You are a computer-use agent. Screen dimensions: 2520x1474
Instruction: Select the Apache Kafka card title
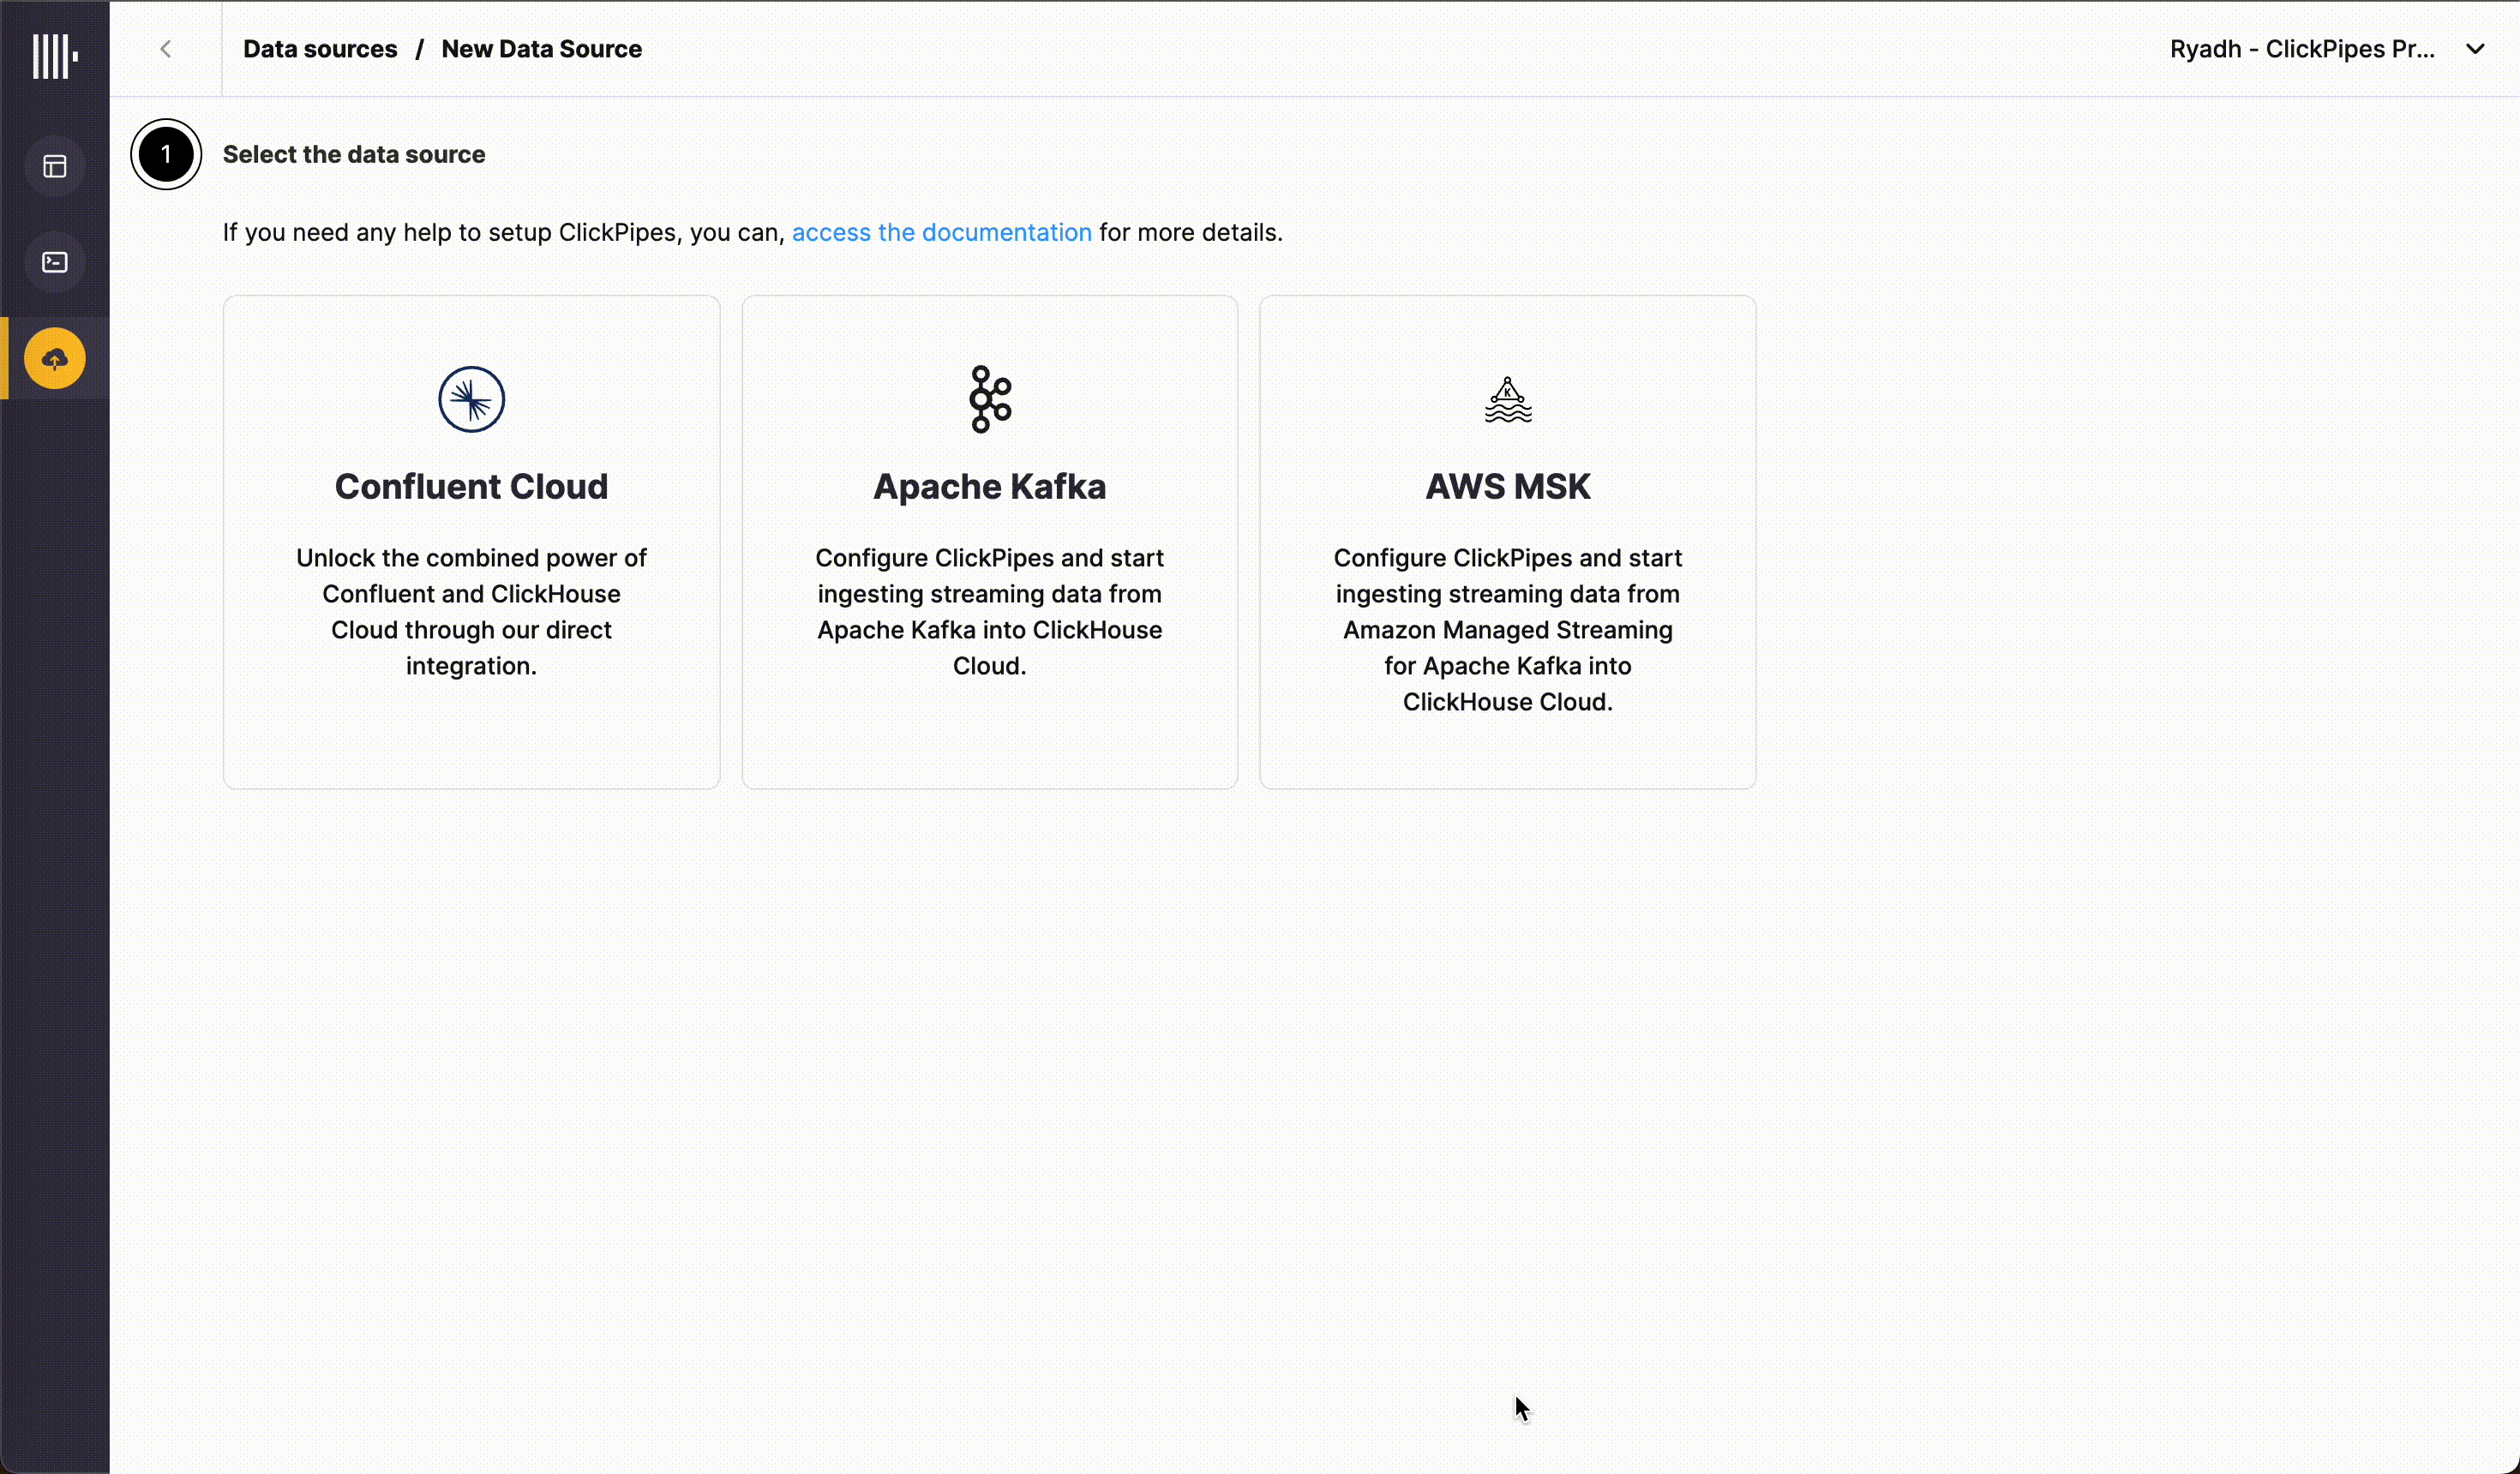click(989, 486)
